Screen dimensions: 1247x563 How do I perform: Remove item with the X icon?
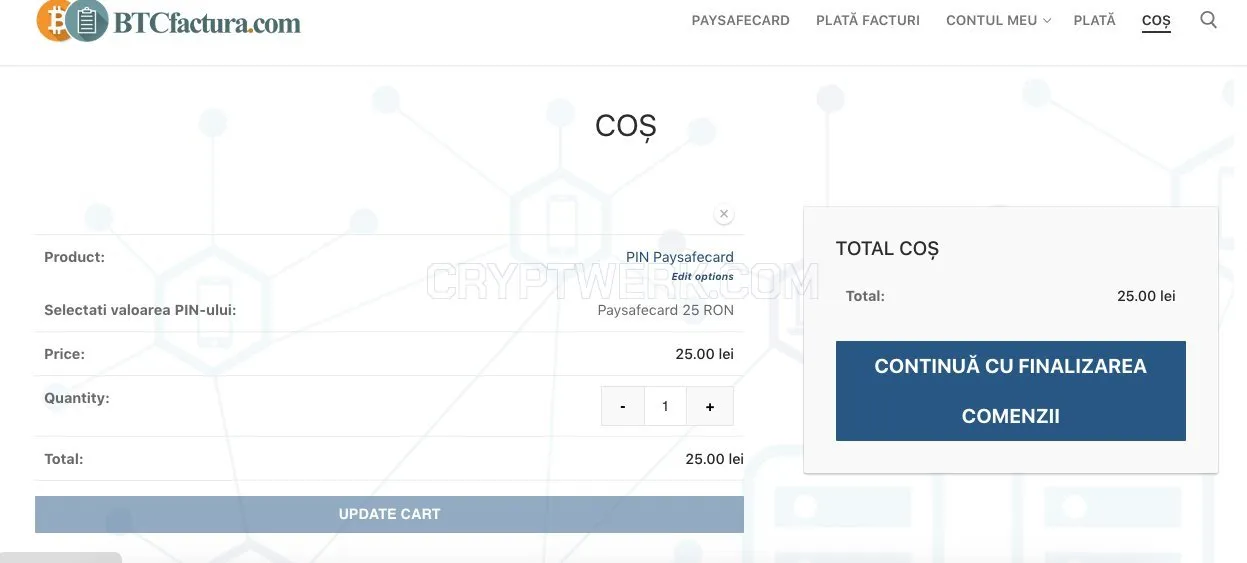[724, 214]
